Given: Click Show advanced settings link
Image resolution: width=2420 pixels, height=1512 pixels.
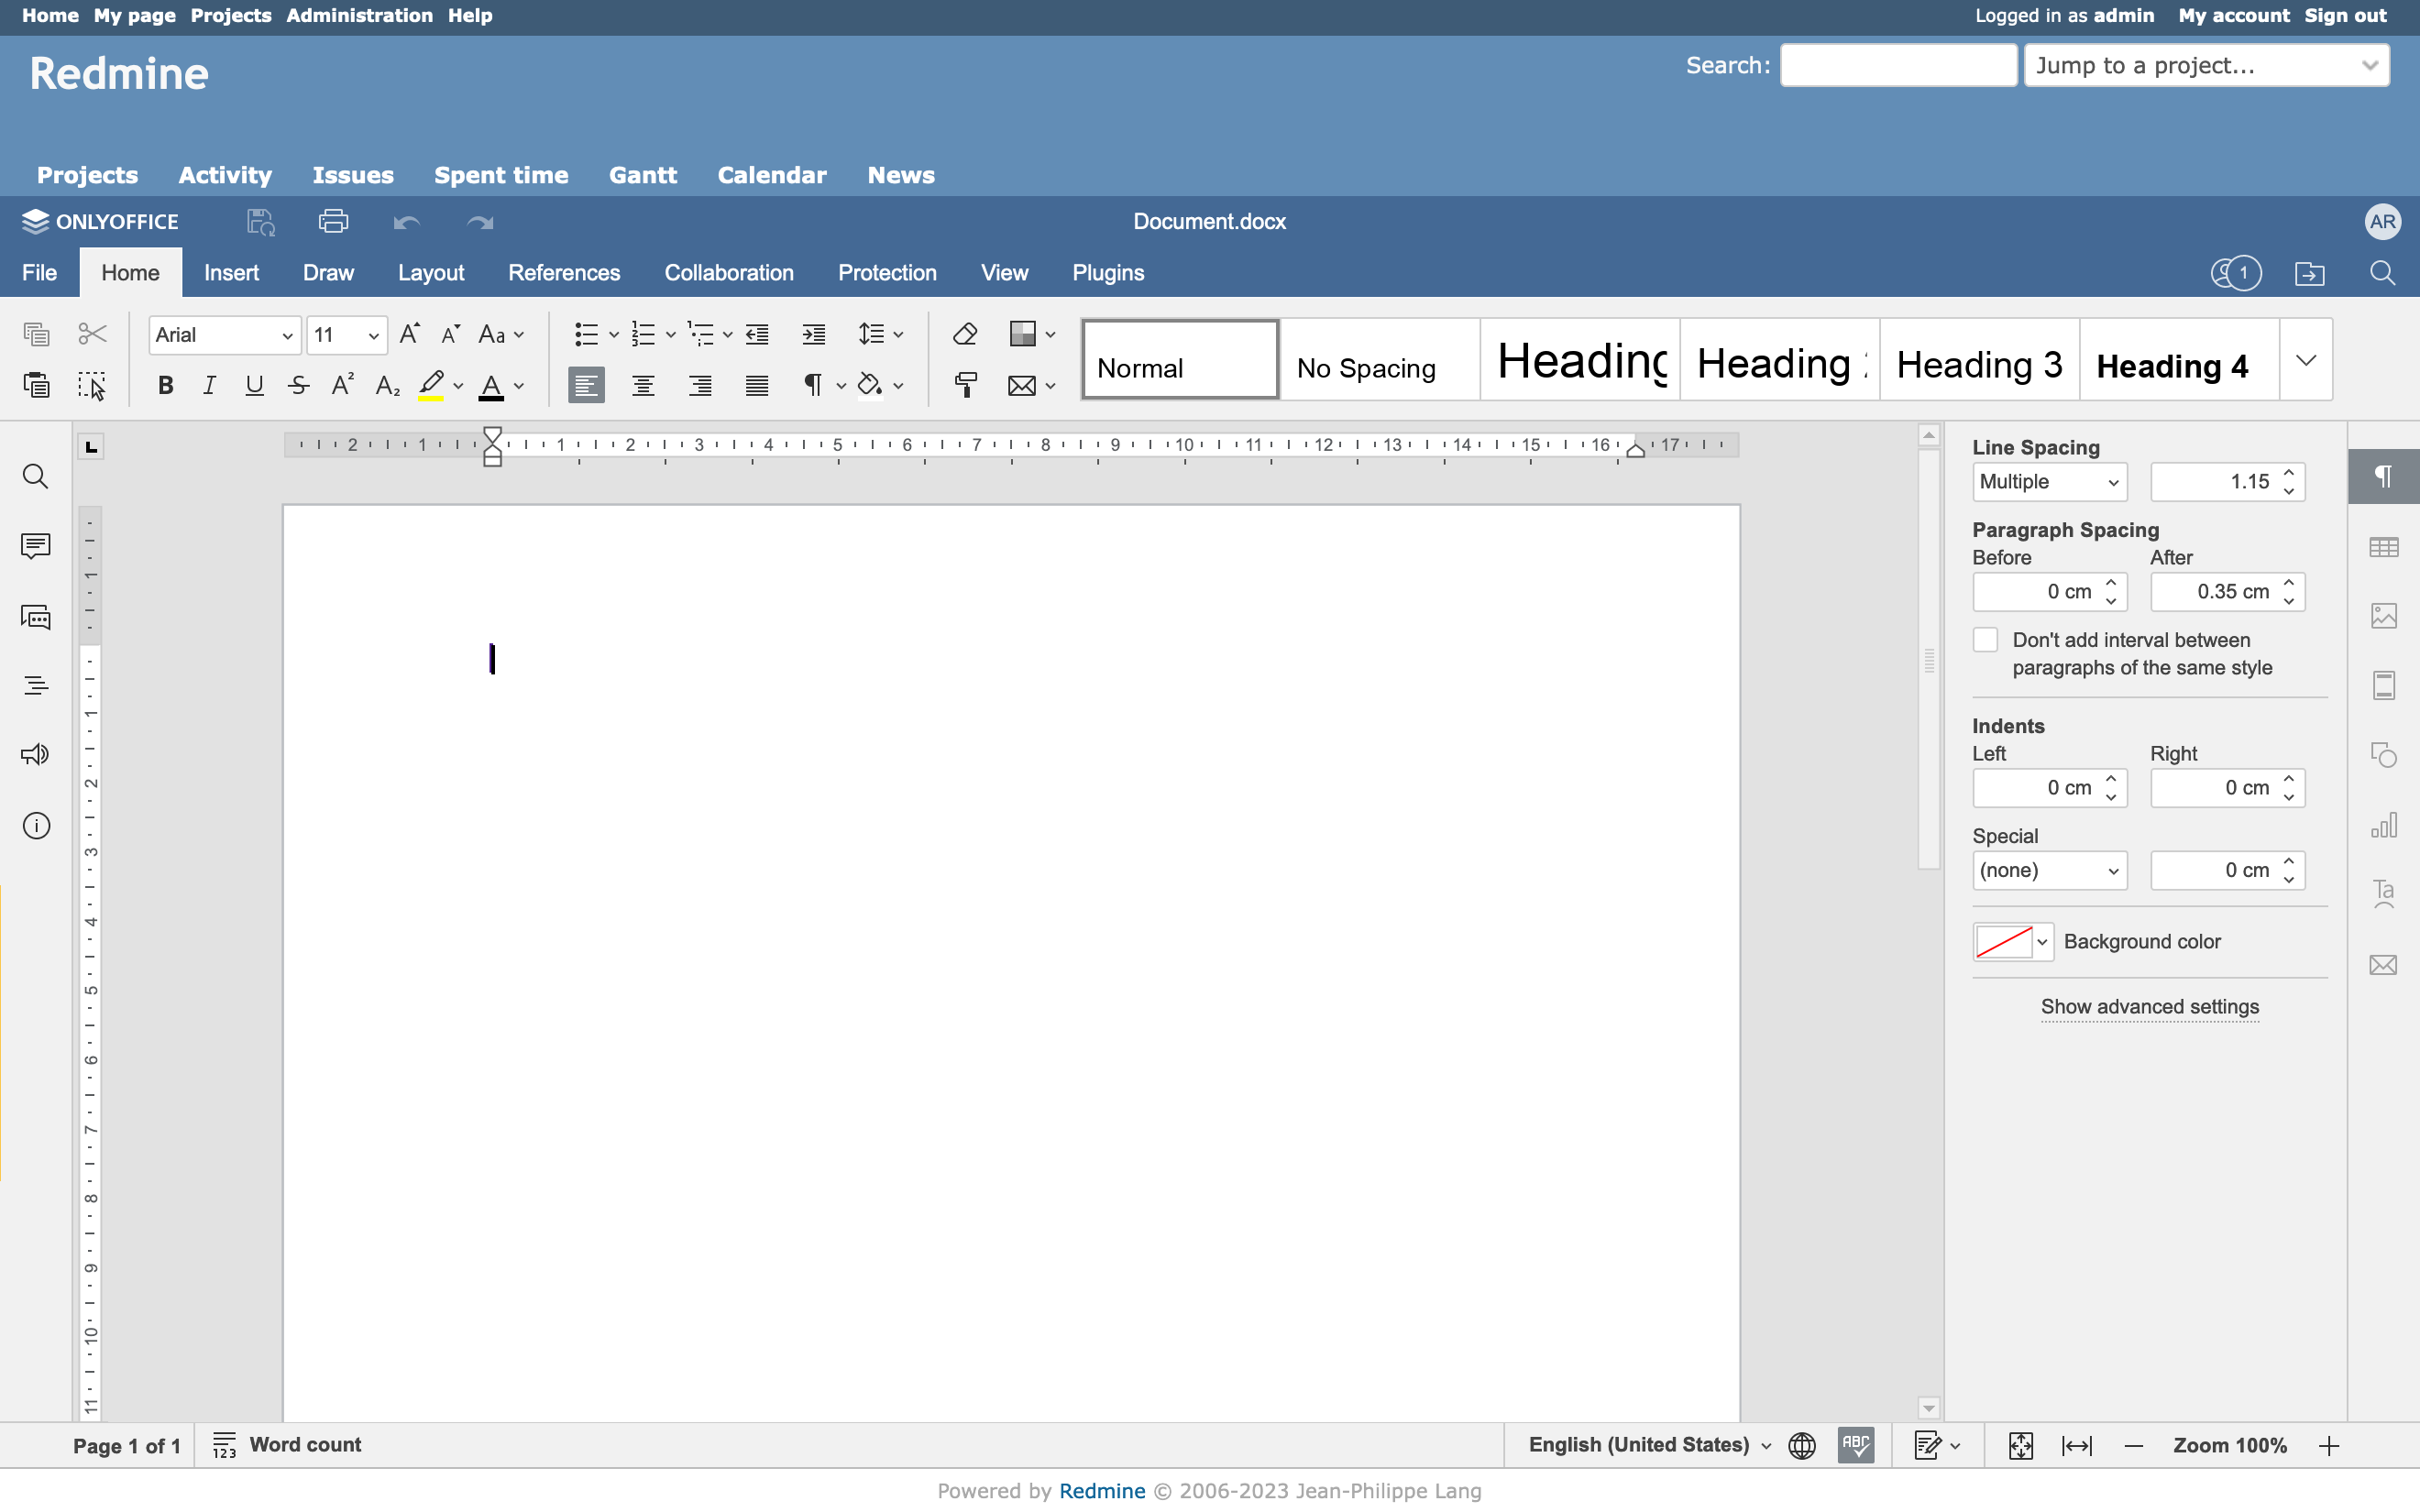Looking at the screenshot, I should pyautogui.click(x=2150, y=1005).
